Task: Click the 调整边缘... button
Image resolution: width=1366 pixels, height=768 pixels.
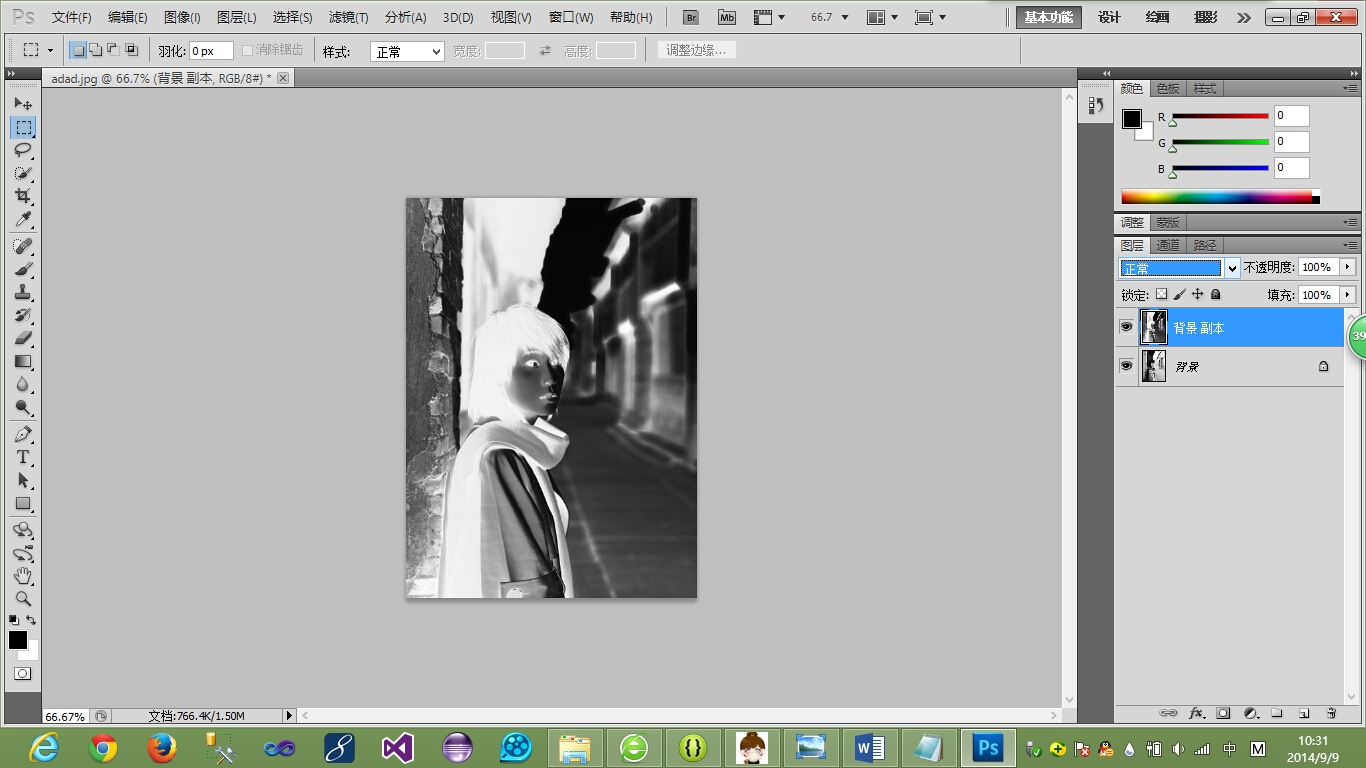Action: (696, 50)
